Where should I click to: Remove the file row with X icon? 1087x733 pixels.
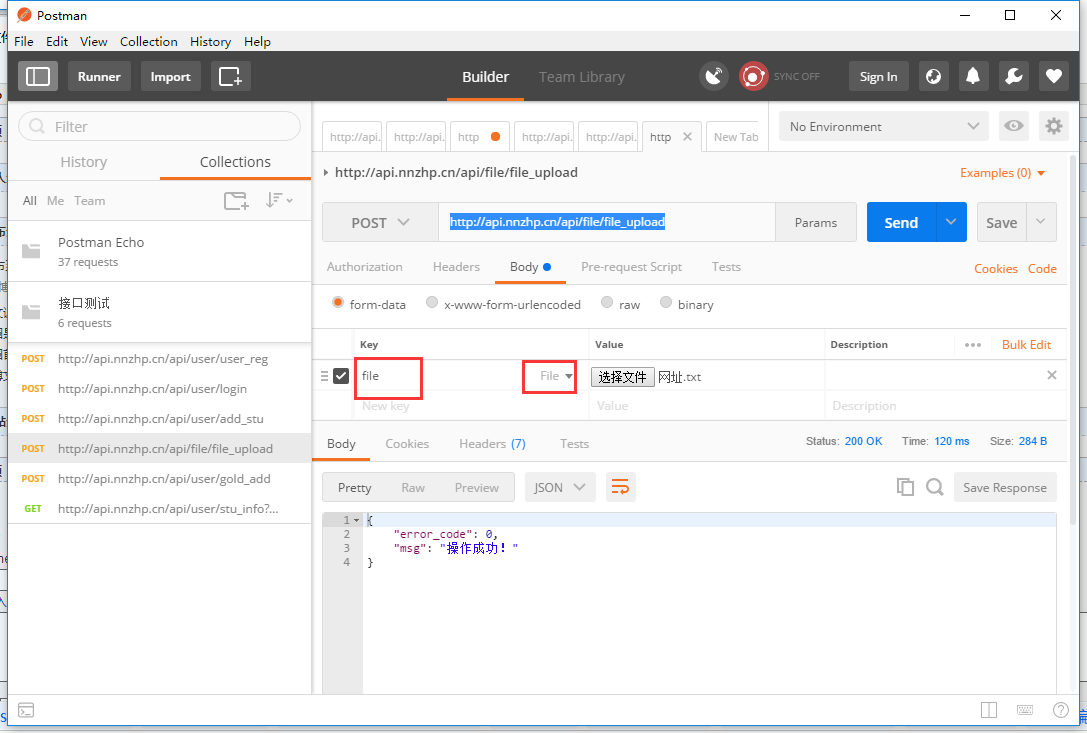pos(1052,375)
